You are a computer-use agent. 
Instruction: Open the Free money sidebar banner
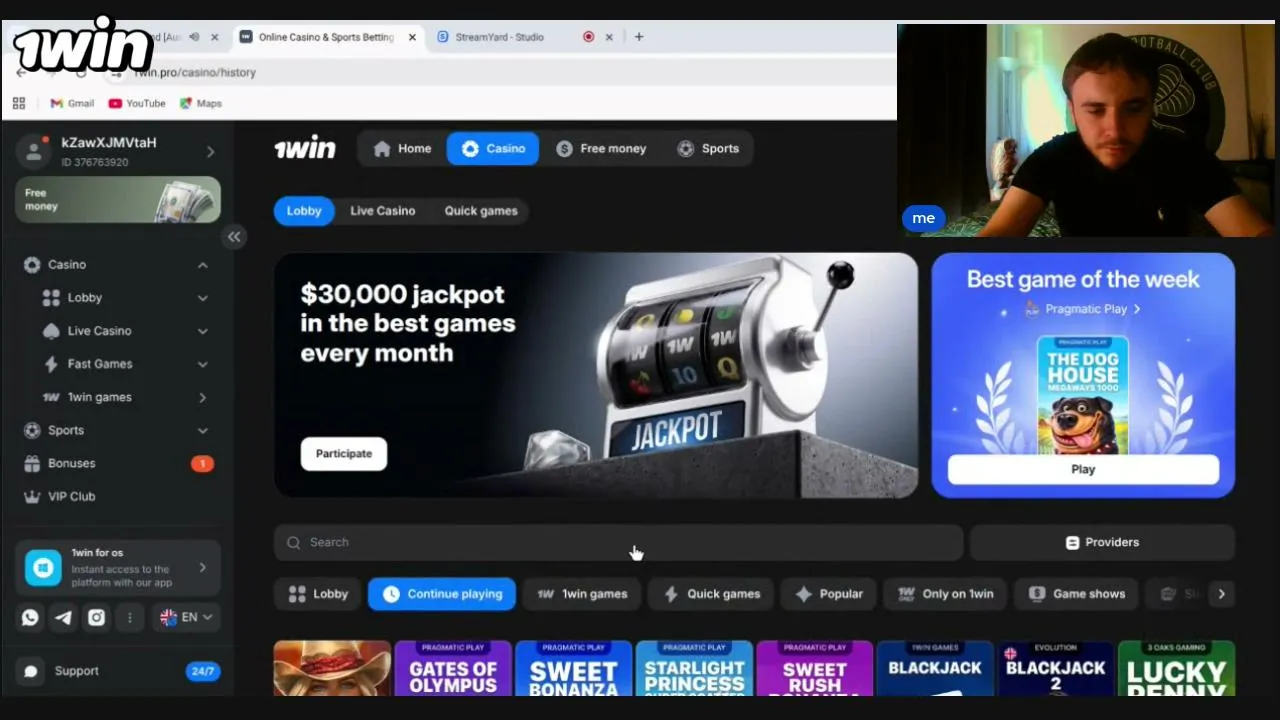coord(118,200)
